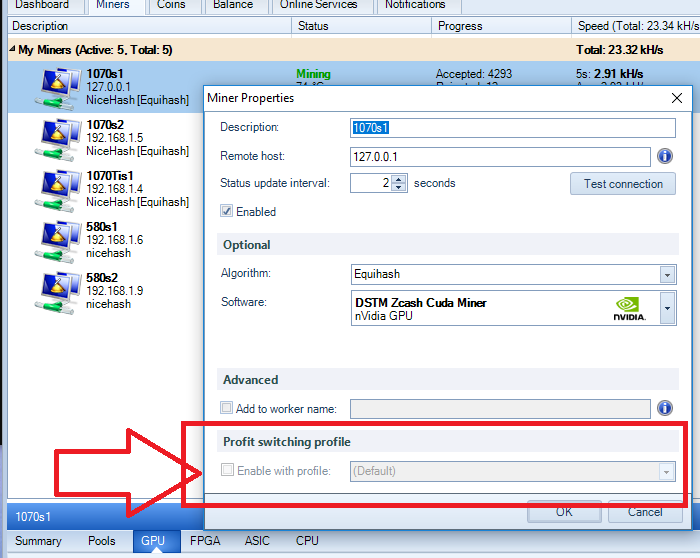The width and height of the screenshot is (700, 558).
Task: Open info icon beside worker name field
Action: (x=665, y=408)
